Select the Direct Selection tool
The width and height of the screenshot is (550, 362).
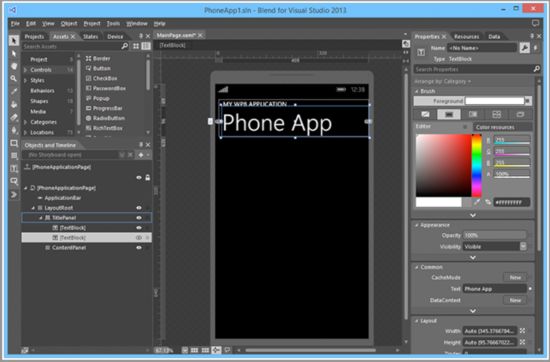[x=14, y=54]
